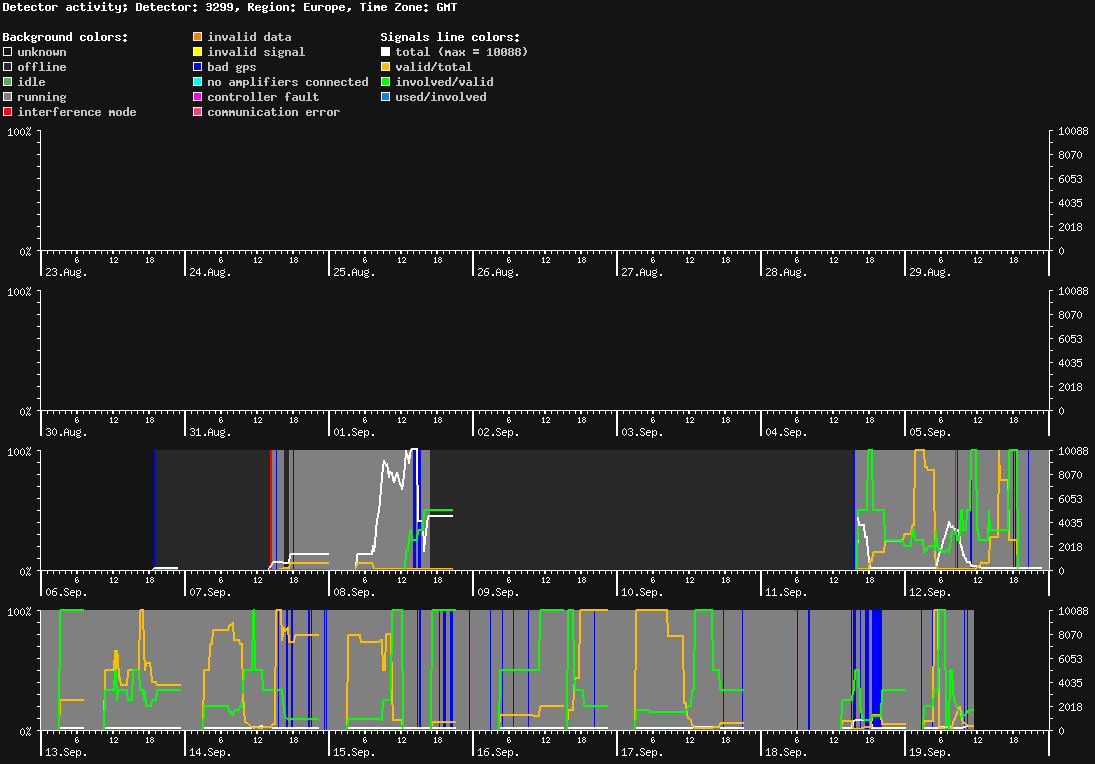Click the '06.Sep.' date label
This screenshot has height=764, width=1095.
(x=66, y=592)
